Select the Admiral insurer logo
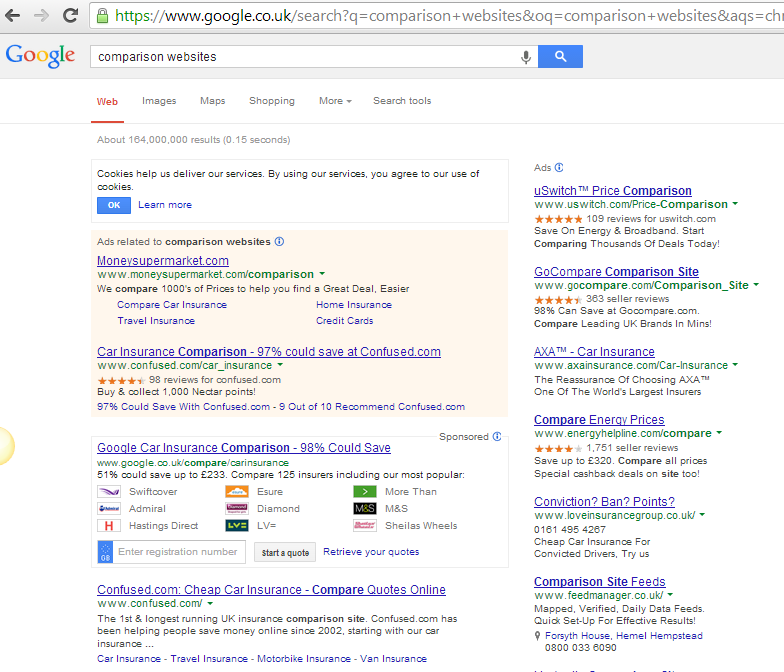Image resolution: width=784 pixels, height=672 pixels. click(x=109, y=508)
